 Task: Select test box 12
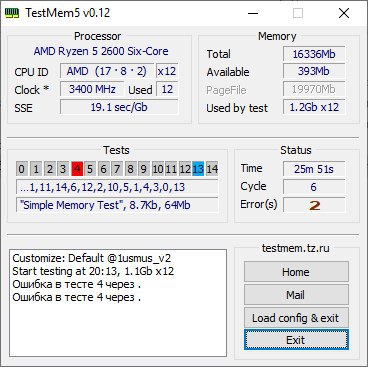click(x=185, y=169)
